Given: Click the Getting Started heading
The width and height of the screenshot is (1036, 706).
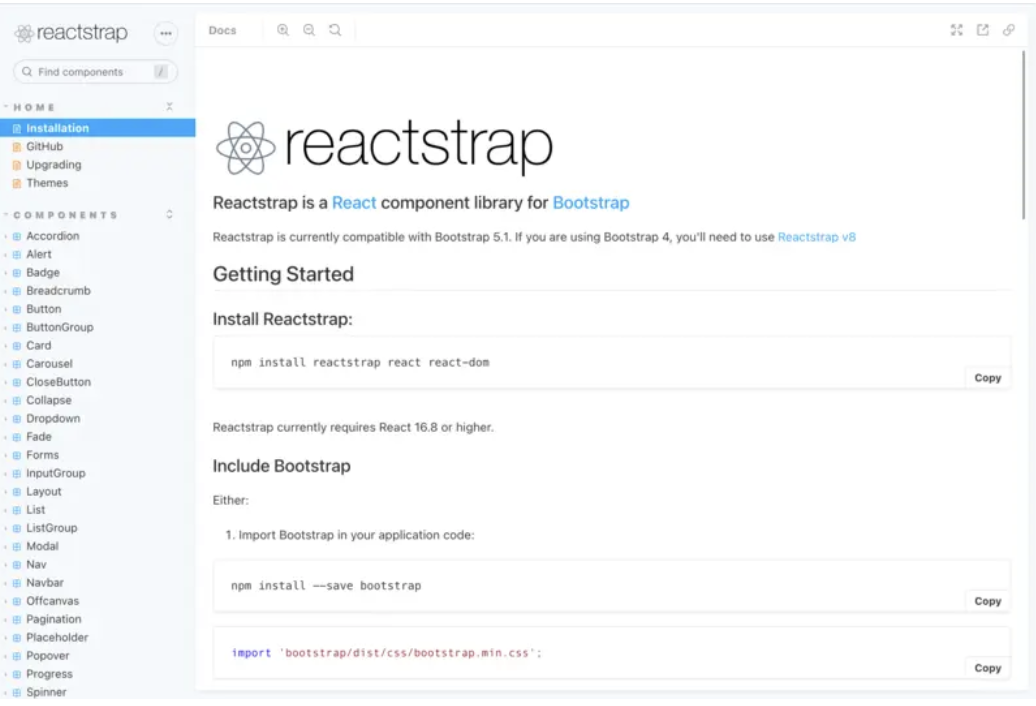Looking at the screenshot, I should (283, 274).
